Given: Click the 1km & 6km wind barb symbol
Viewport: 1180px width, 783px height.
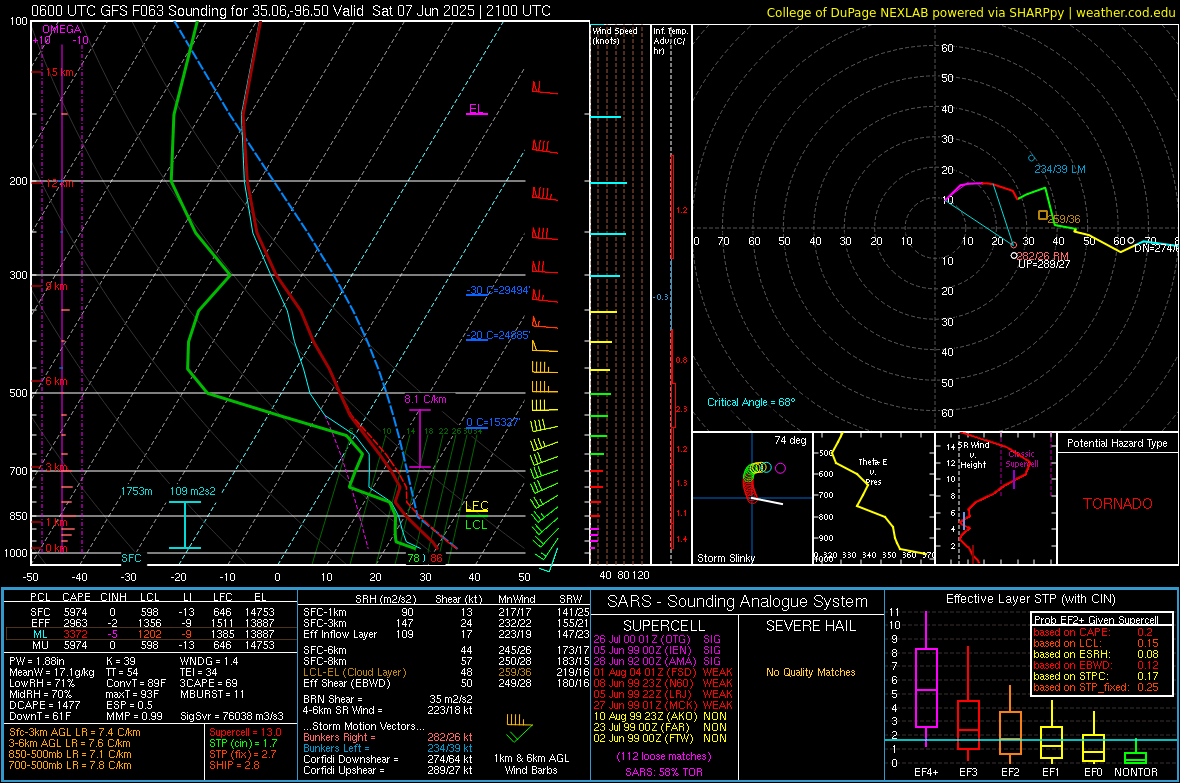Looking at the screenshot, I should point(519,726).
